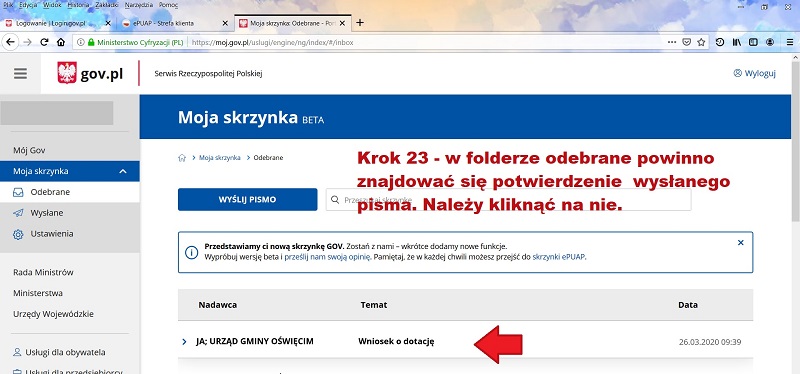Log out using the Wyloguj link

pos(755,73)
